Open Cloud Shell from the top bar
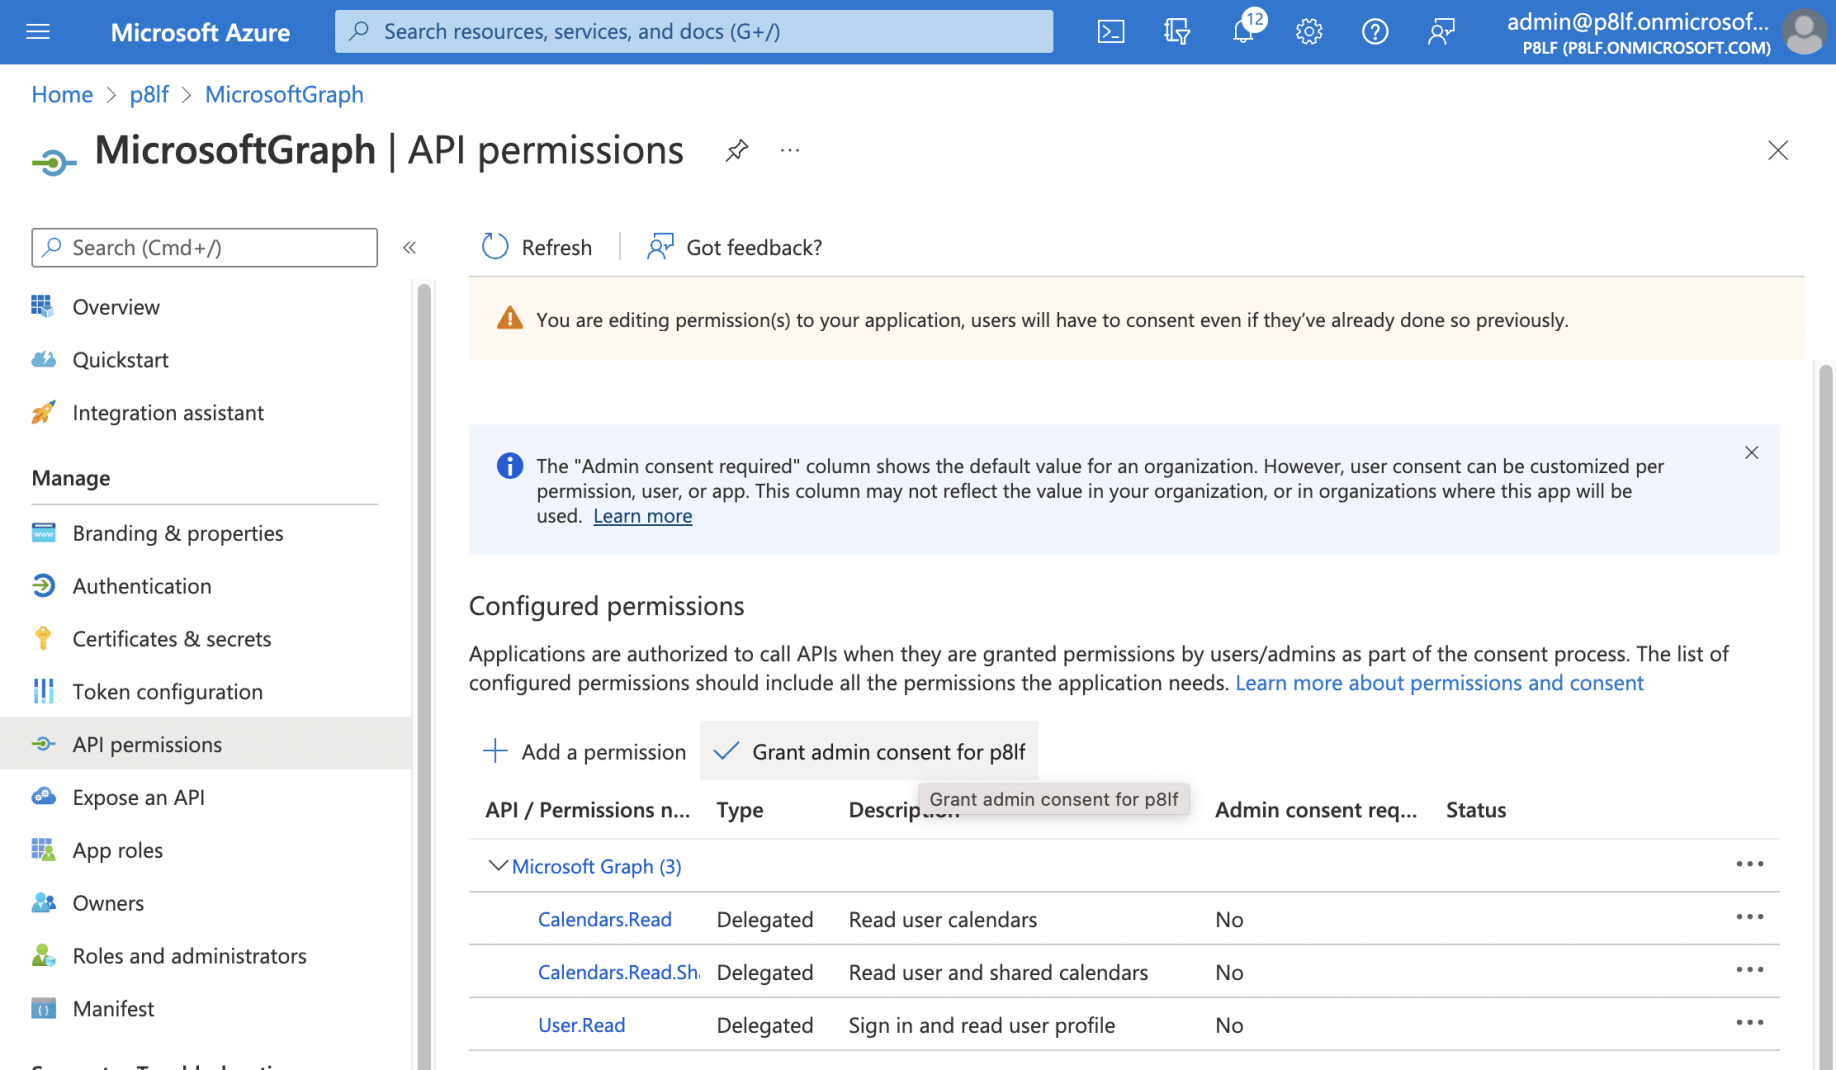Viewport: 1836px width, 1070px height. tap(1110, 32)
